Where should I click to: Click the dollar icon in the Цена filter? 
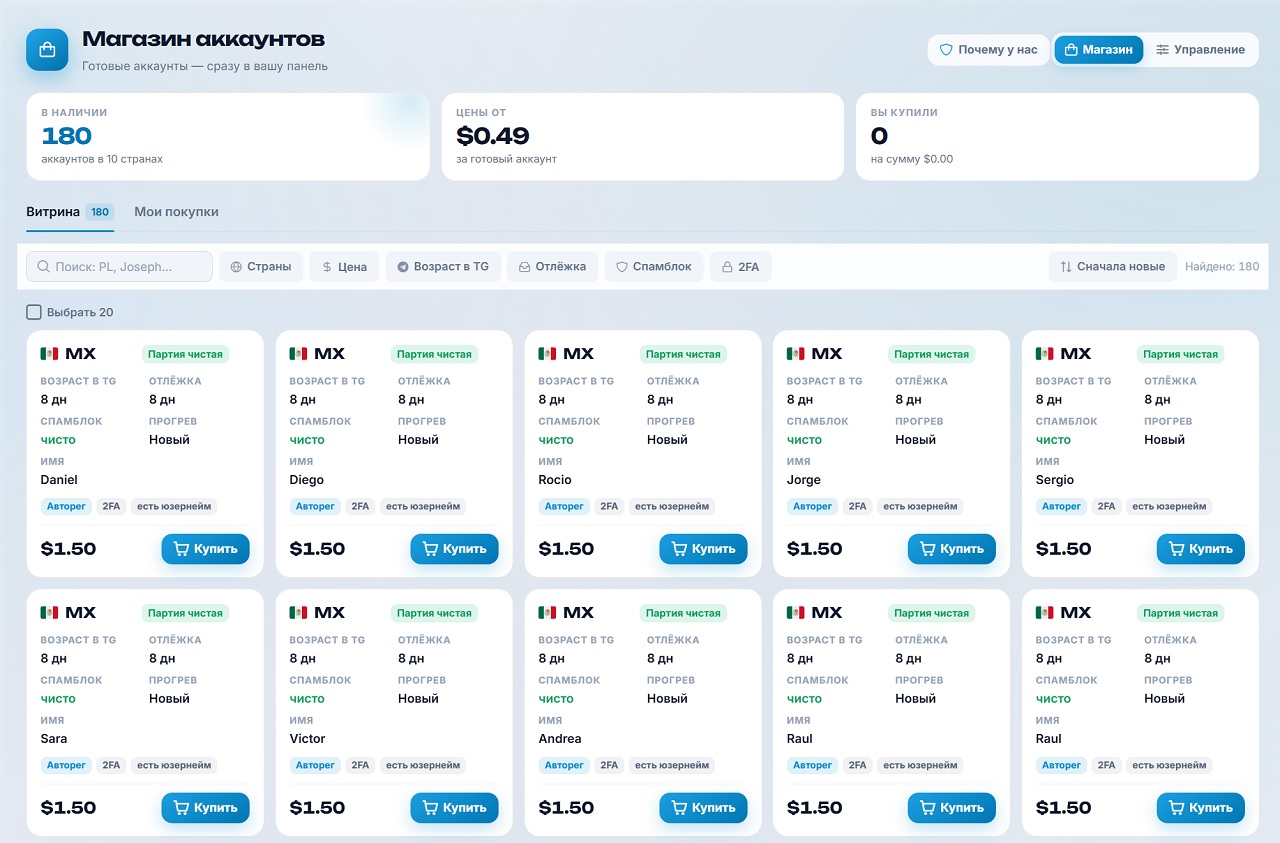[x=327, y=267]
